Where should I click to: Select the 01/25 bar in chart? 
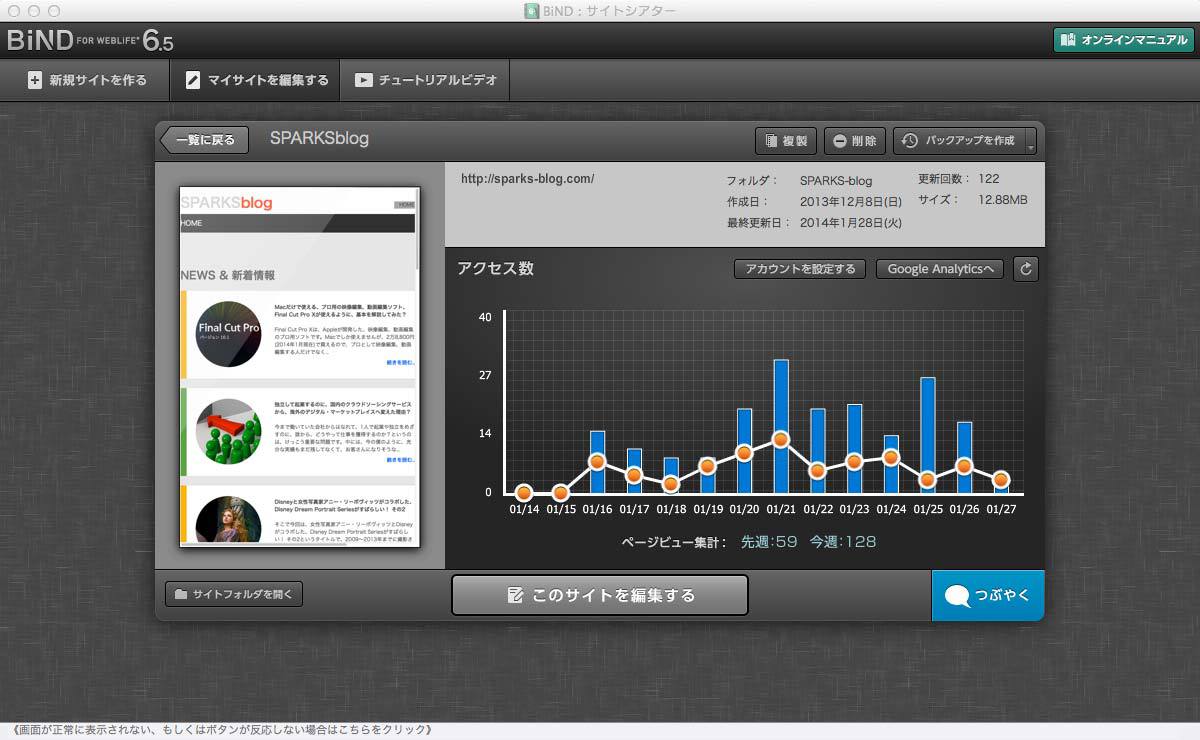coord(928,435)
